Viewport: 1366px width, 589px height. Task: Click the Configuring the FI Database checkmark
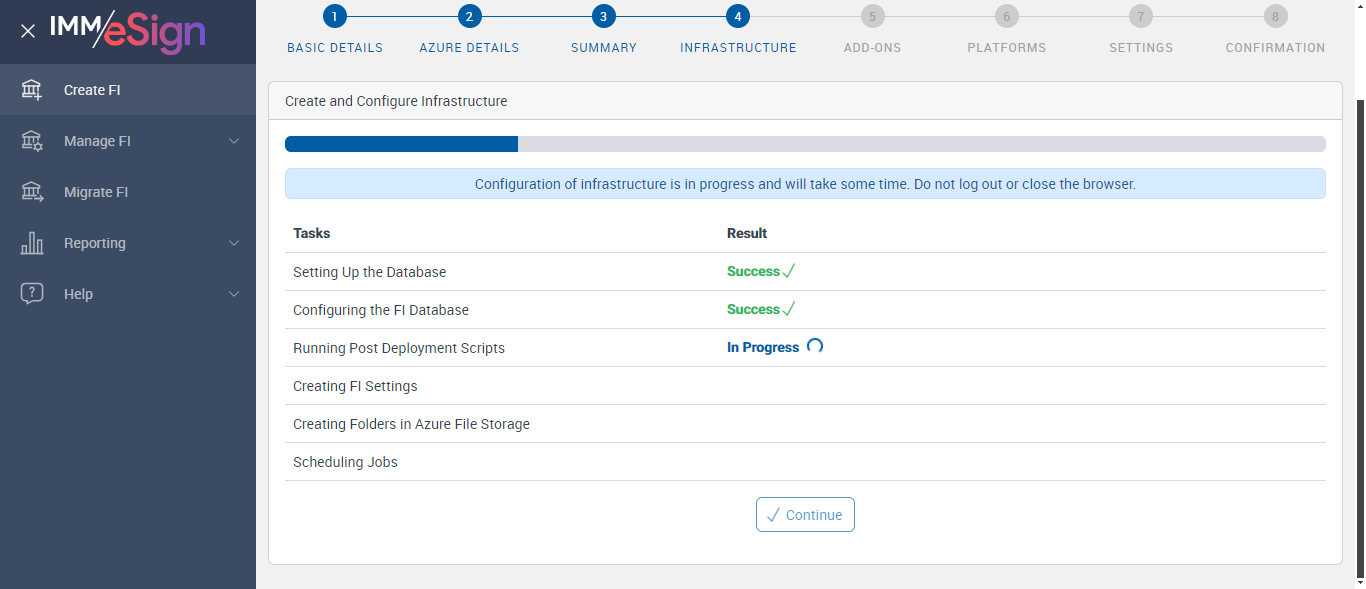(789, 309)
